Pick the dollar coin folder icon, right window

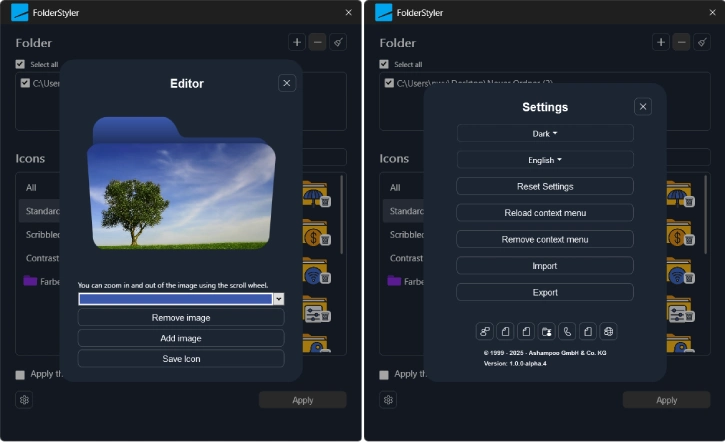pos(678,232)
